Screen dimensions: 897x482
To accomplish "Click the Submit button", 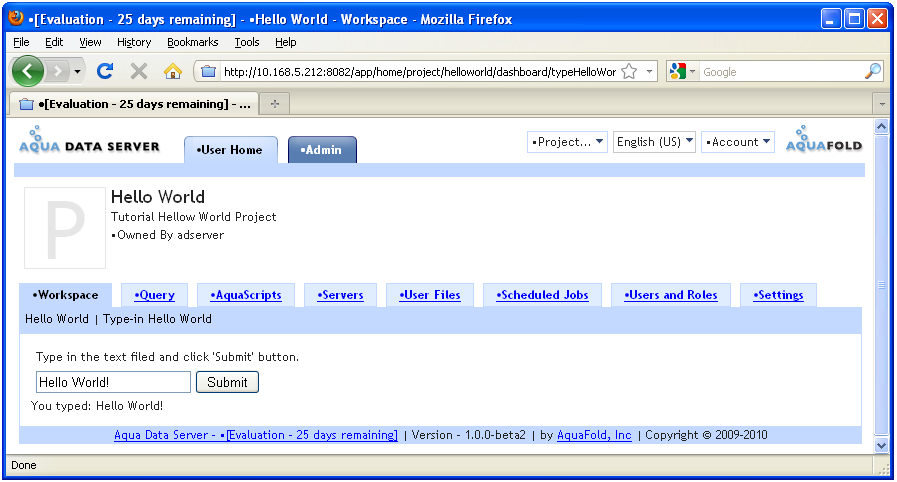I will click(x=227, y=382).
